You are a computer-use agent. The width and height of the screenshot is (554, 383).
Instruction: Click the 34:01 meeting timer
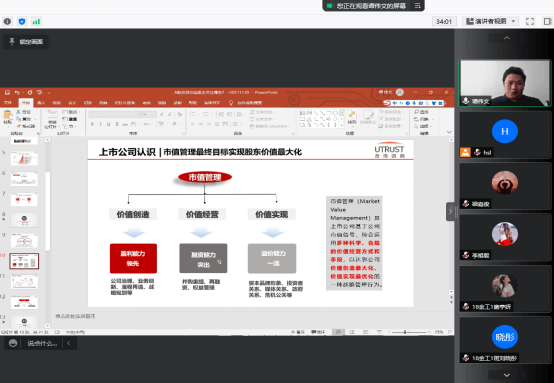[444, 22]
